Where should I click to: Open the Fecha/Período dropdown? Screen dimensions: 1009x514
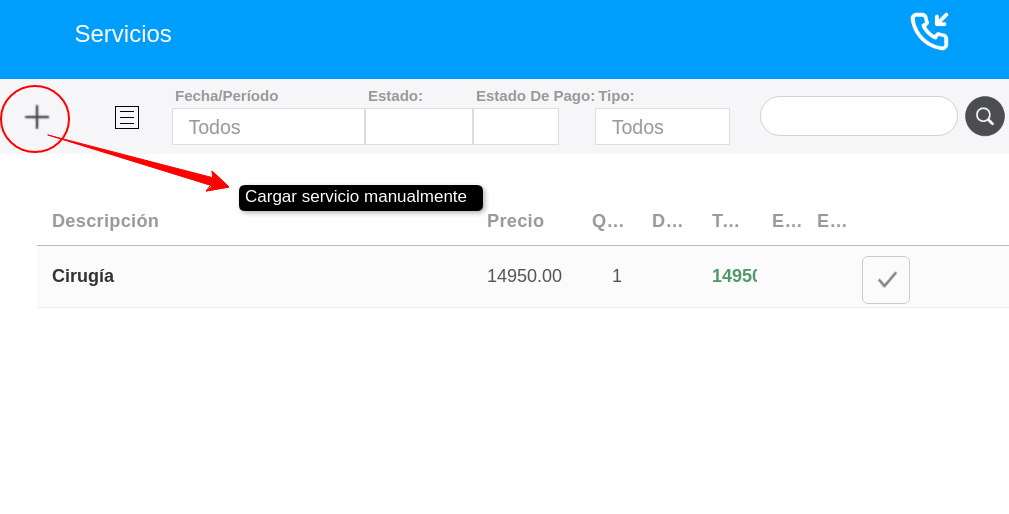point(268,127)
